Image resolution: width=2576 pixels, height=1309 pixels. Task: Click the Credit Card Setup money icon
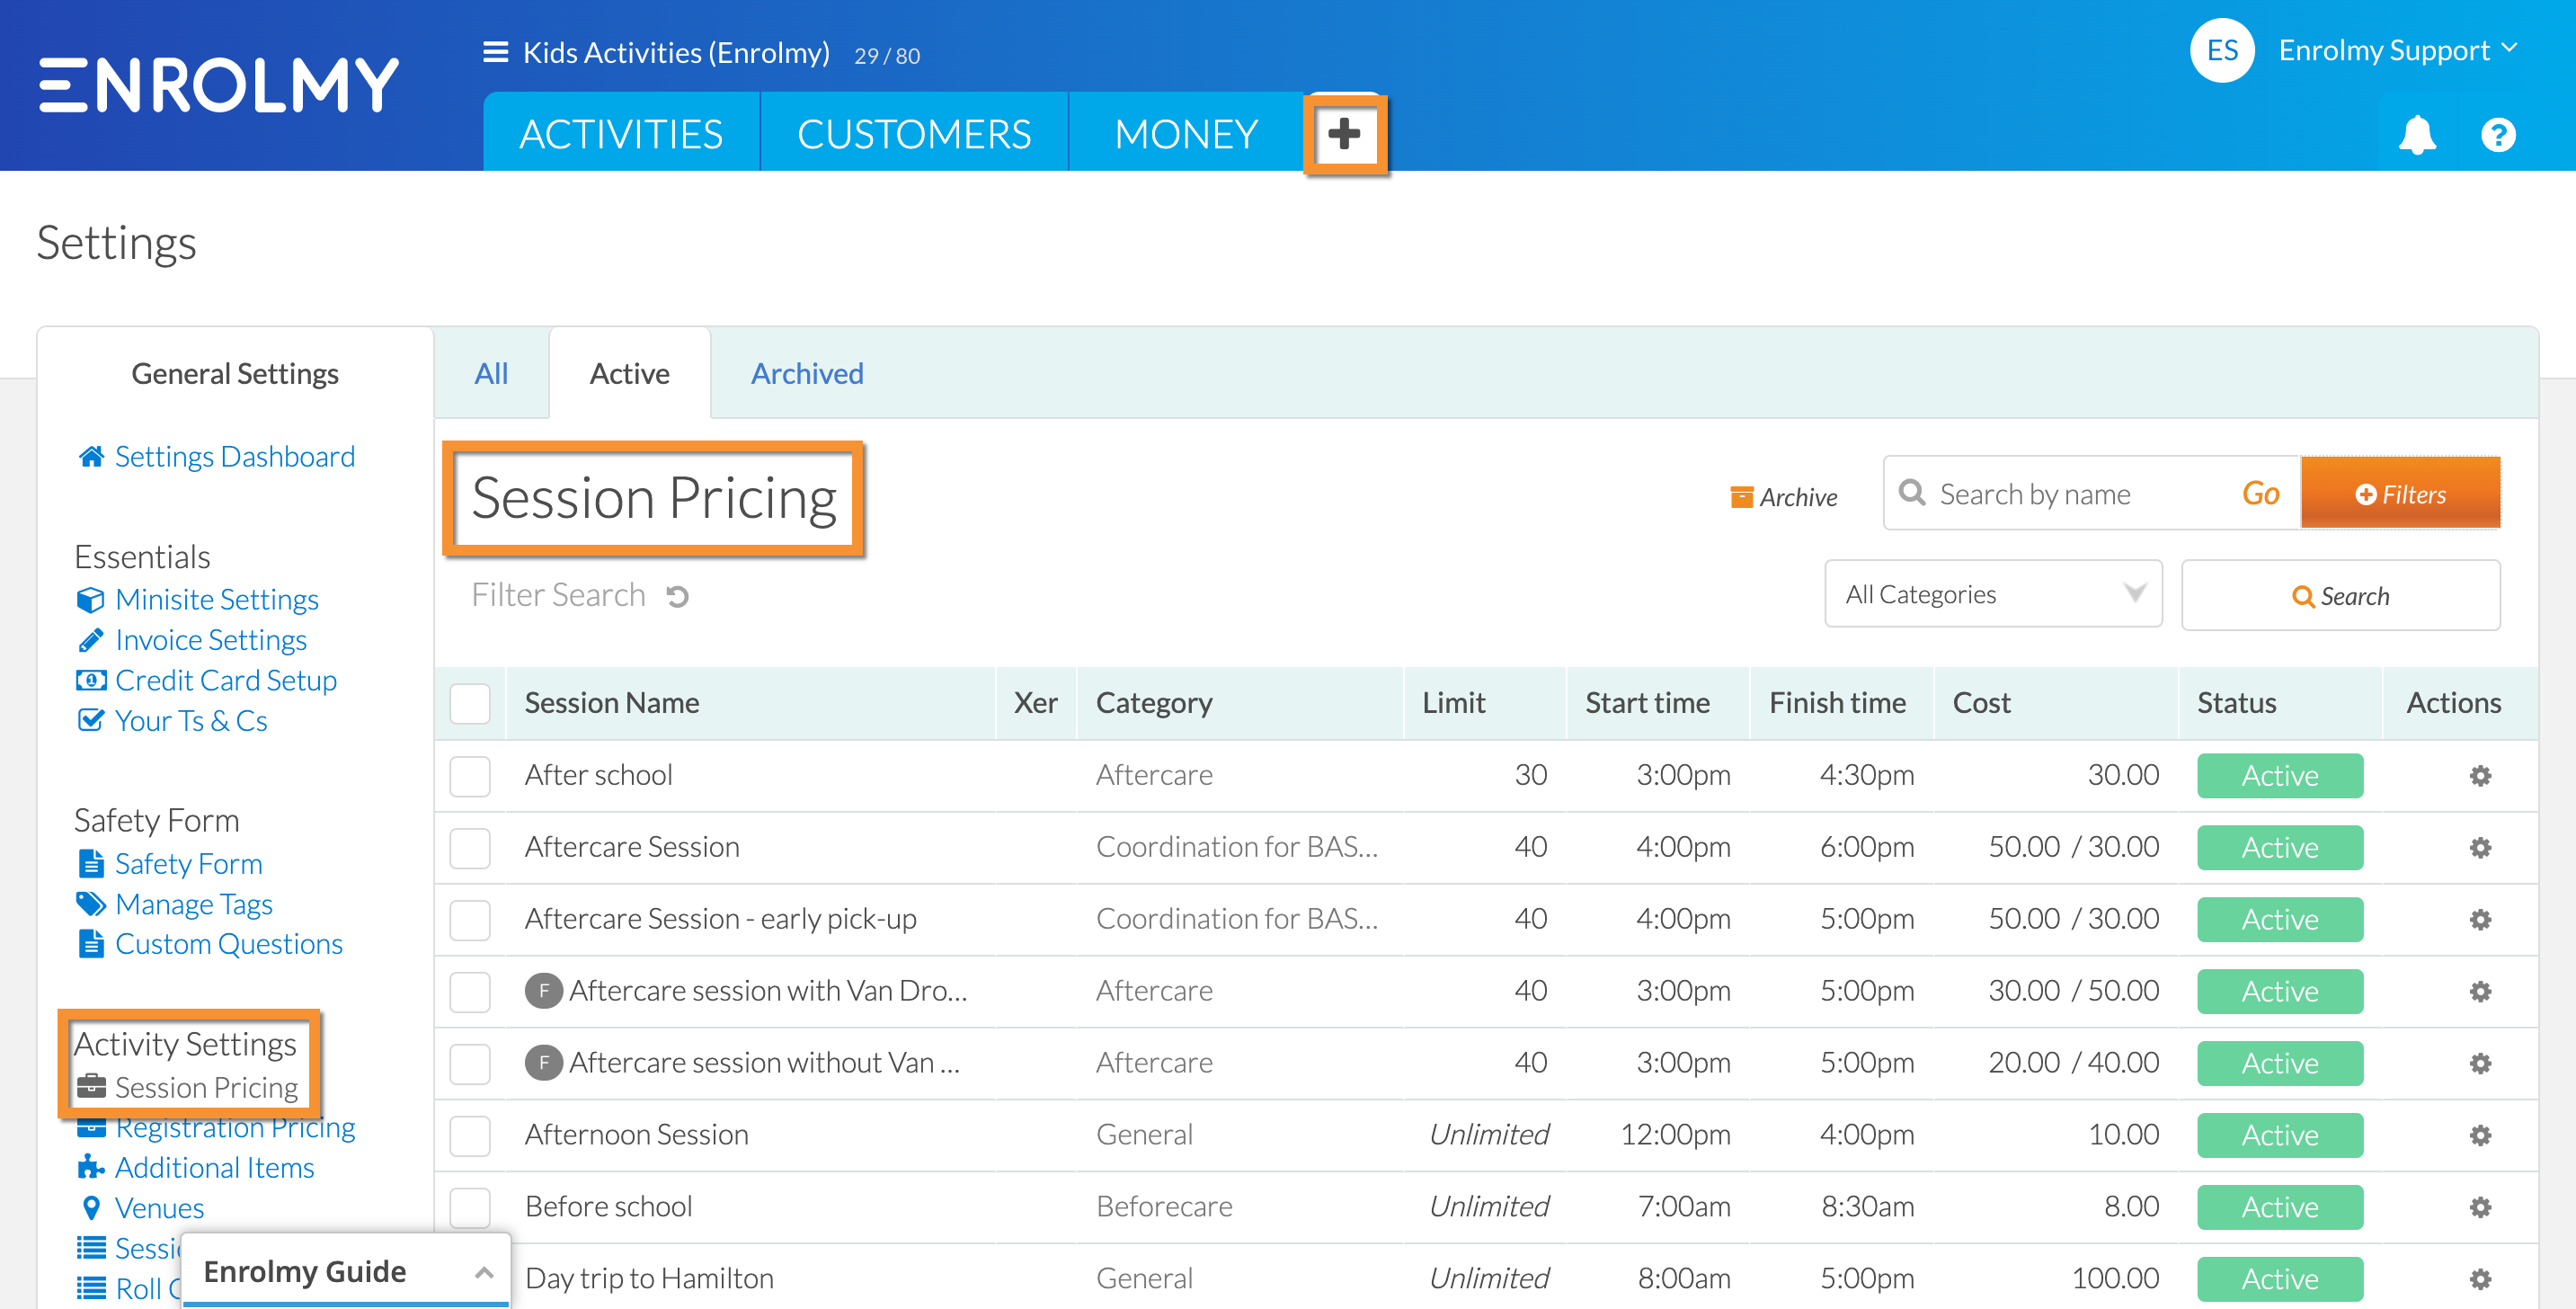(91, 681)
